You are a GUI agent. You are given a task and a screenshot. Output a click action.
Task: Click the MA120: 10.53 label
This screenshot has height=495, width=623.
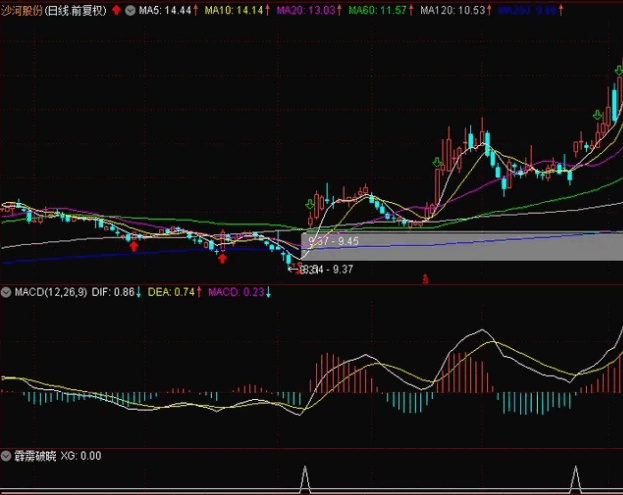click(453, 9)
